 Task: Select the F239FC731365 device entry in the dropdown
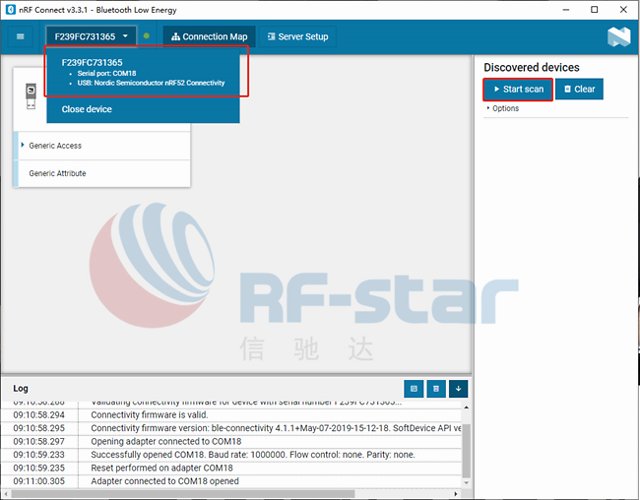point(143,72)
